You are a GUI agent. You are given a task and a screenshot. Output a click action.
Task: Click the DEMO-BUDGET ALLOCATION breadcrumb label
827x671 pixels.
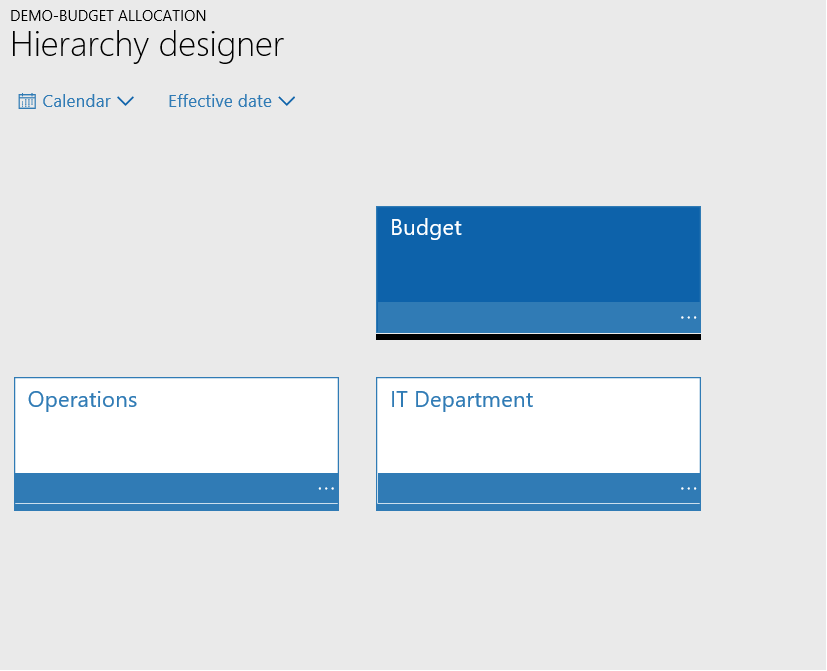click(x=108, y=15)
